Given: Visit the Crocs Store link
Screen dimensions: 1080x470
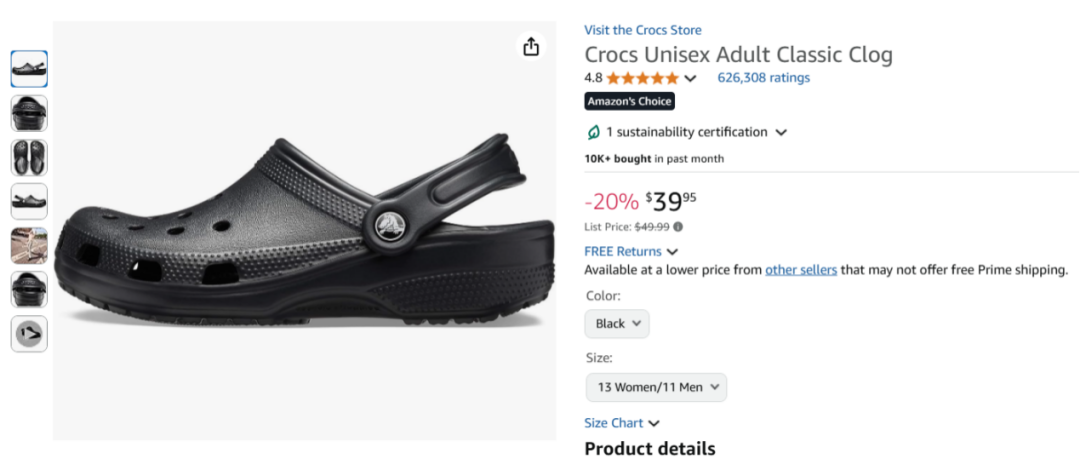Looking at the screenshot, I should (643, 30).
